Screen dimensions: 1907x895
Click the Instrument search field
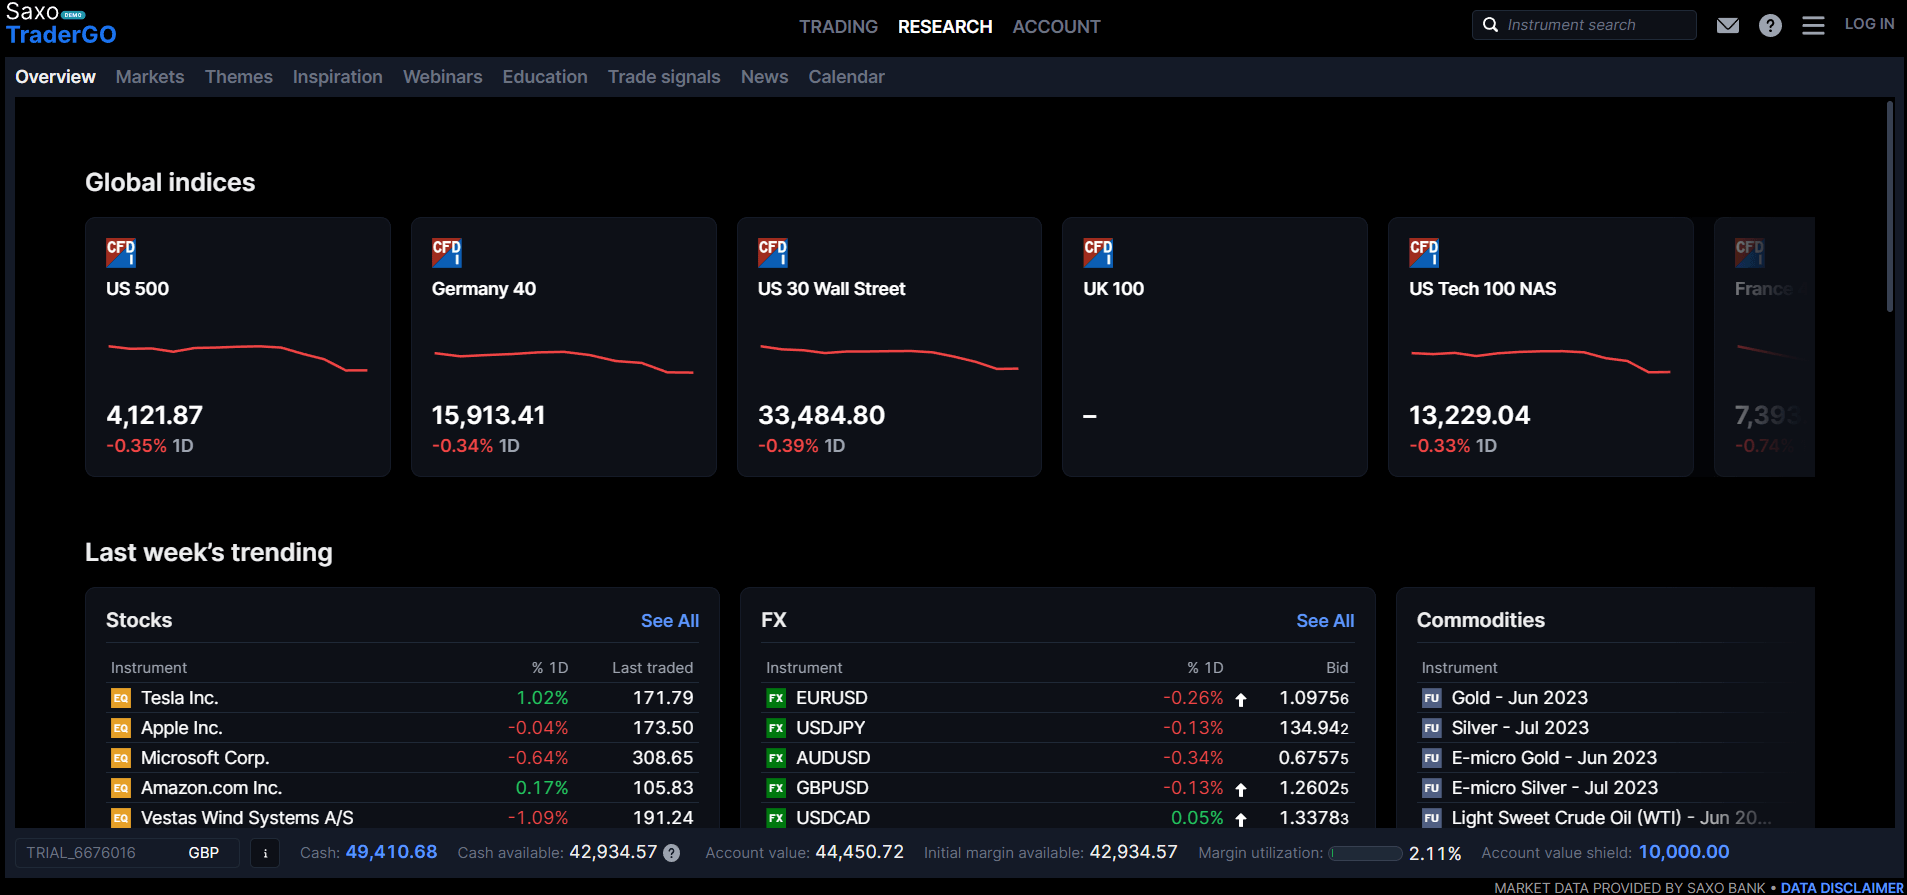[x=1584, y=25]
